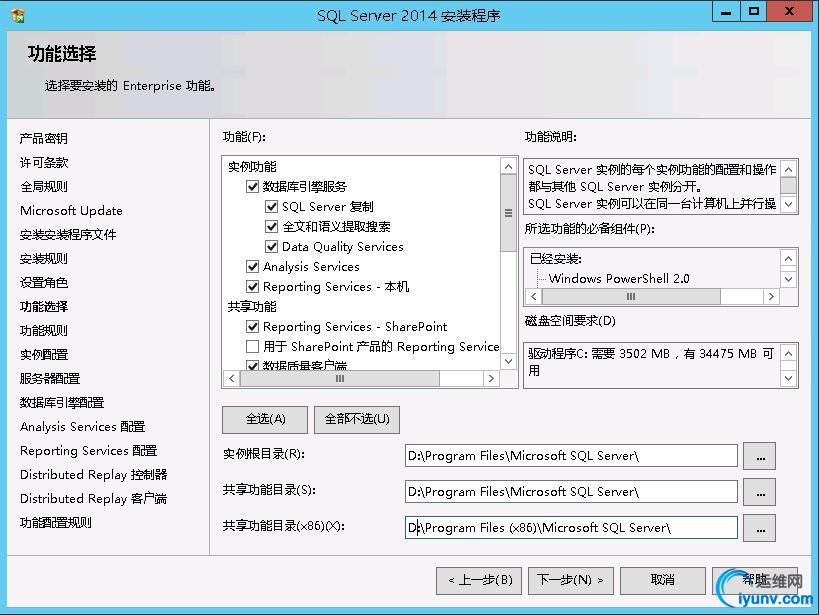Select the 许可条款 step in sidebar
This screenshot has width=819, height=615.
[44, 163]
